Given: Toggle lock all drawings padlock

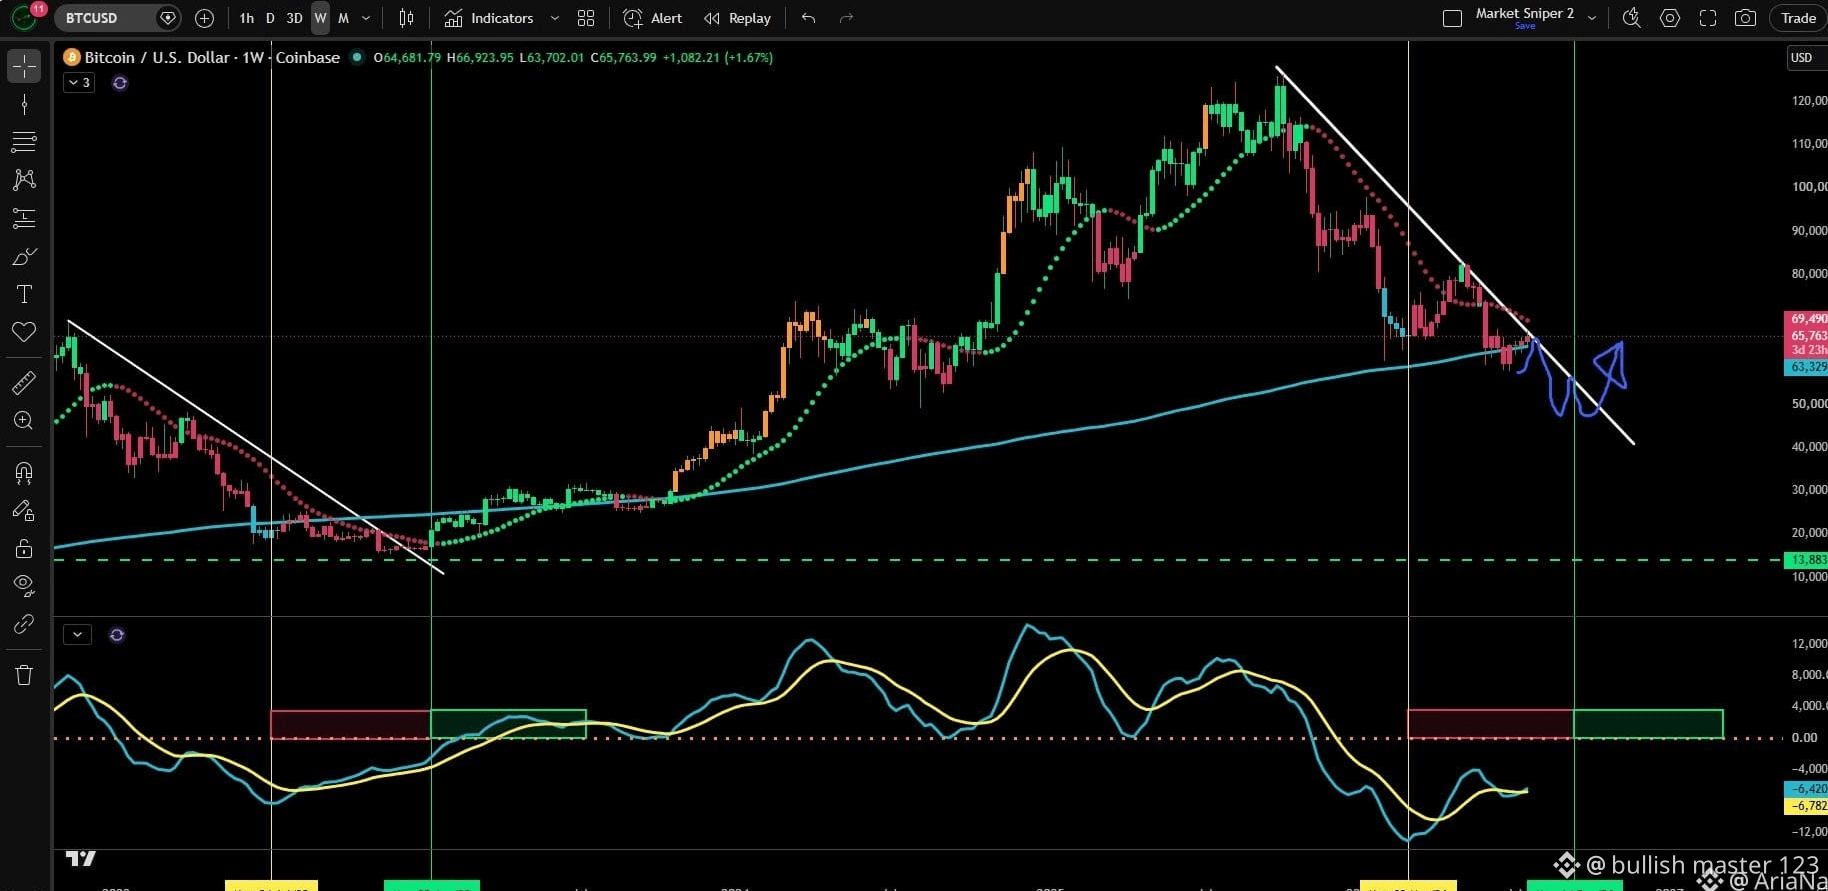Looking at the screenshot, I should tap(24, 548).
